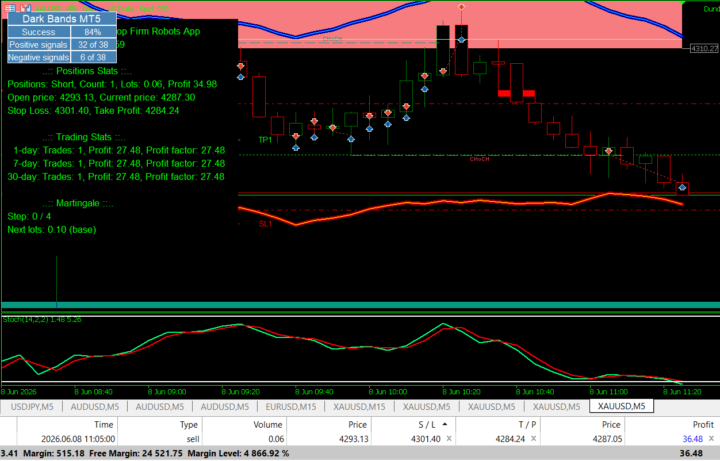Click the 32 of 38 value

click(x=93, y=45)
